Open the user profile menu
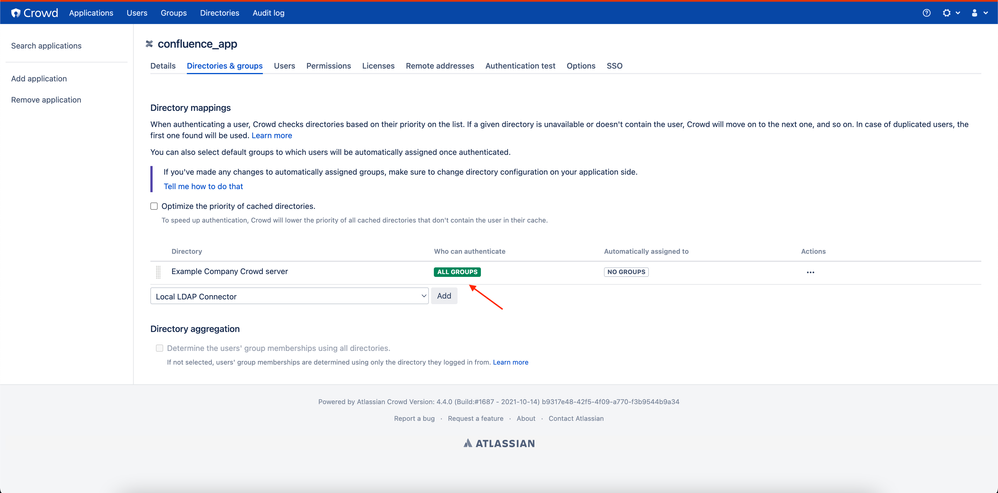The width and height of the screenshot is (998, 493). tap(980, 13)
